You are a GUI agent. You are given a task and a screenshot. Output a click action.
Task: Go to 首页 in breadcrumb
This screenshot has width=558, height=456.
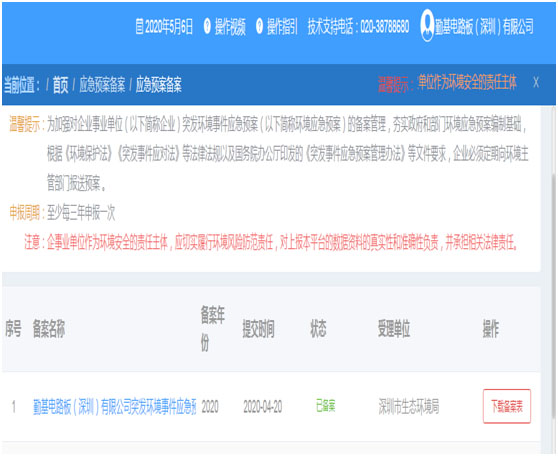pos(60,85)
